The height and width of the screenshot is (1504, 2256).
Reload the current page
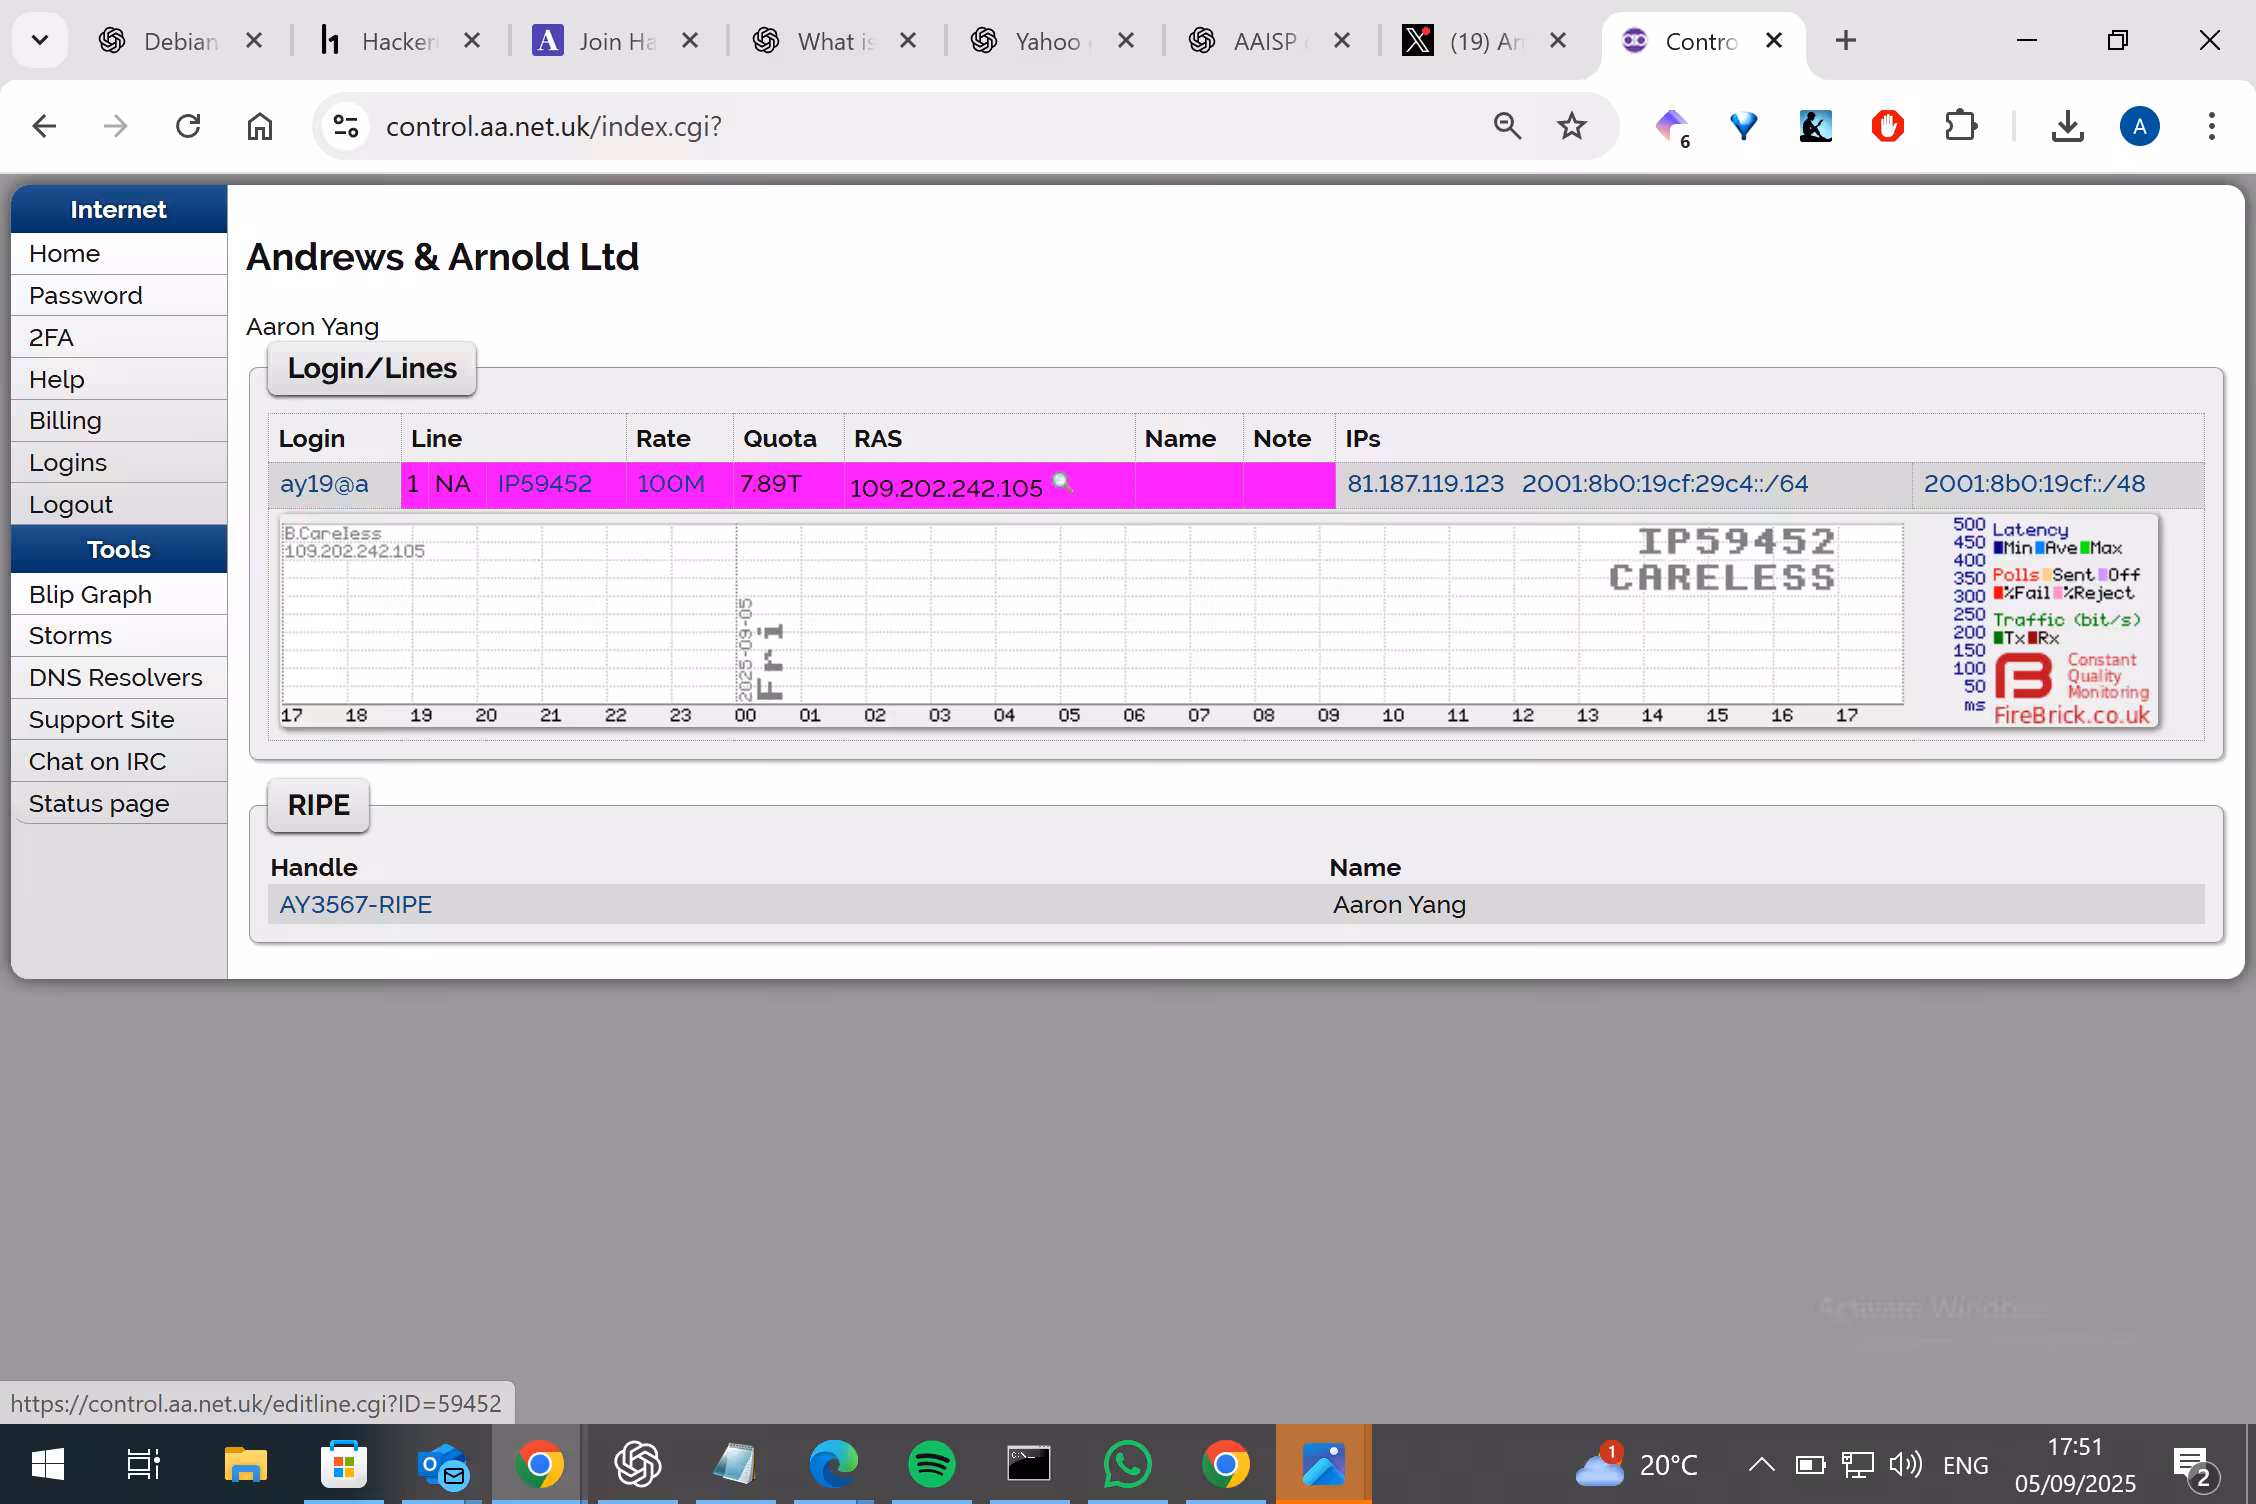pyautogui.click(x=188, y=126)
